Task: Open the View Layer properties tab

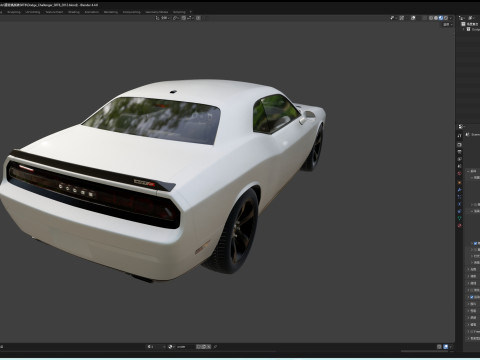Action: [460, 159]
